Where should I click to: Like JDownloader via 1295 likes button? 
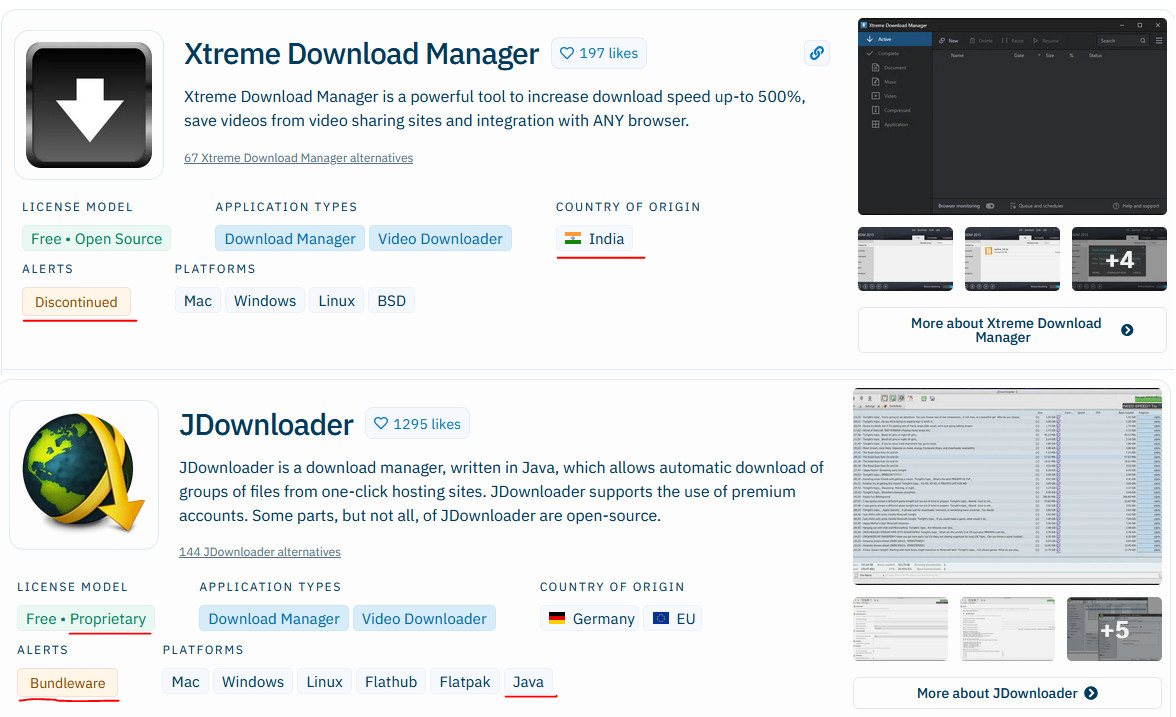tap(417, 424)
